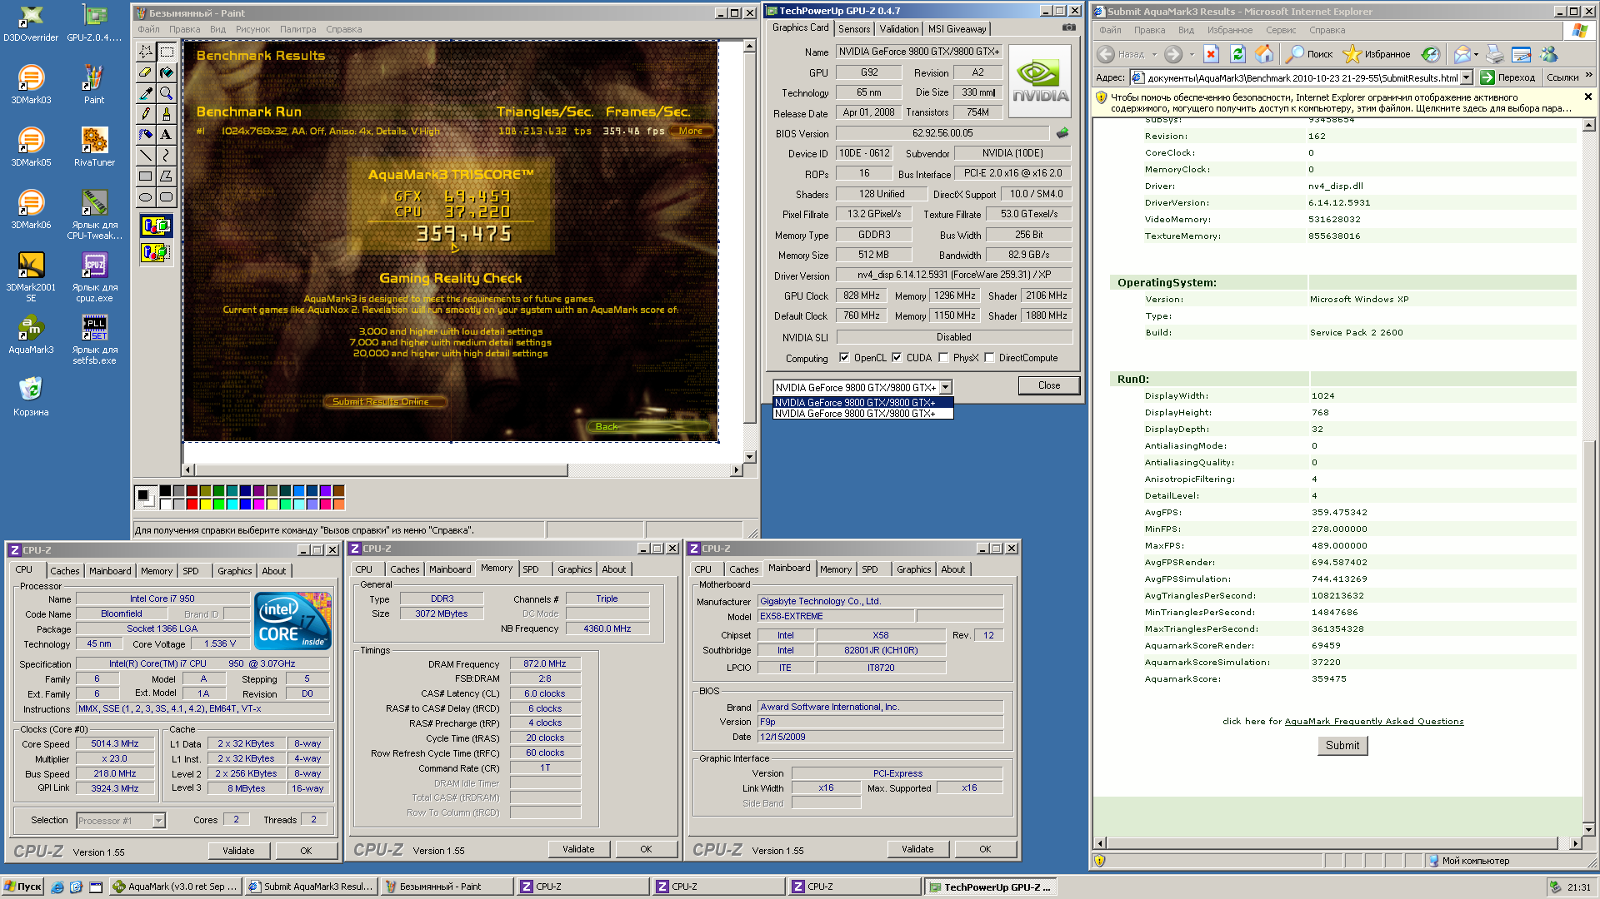
Task: Pick the Eraser tool in Paint
Action: pyautogui.click(x=146, y=72)
